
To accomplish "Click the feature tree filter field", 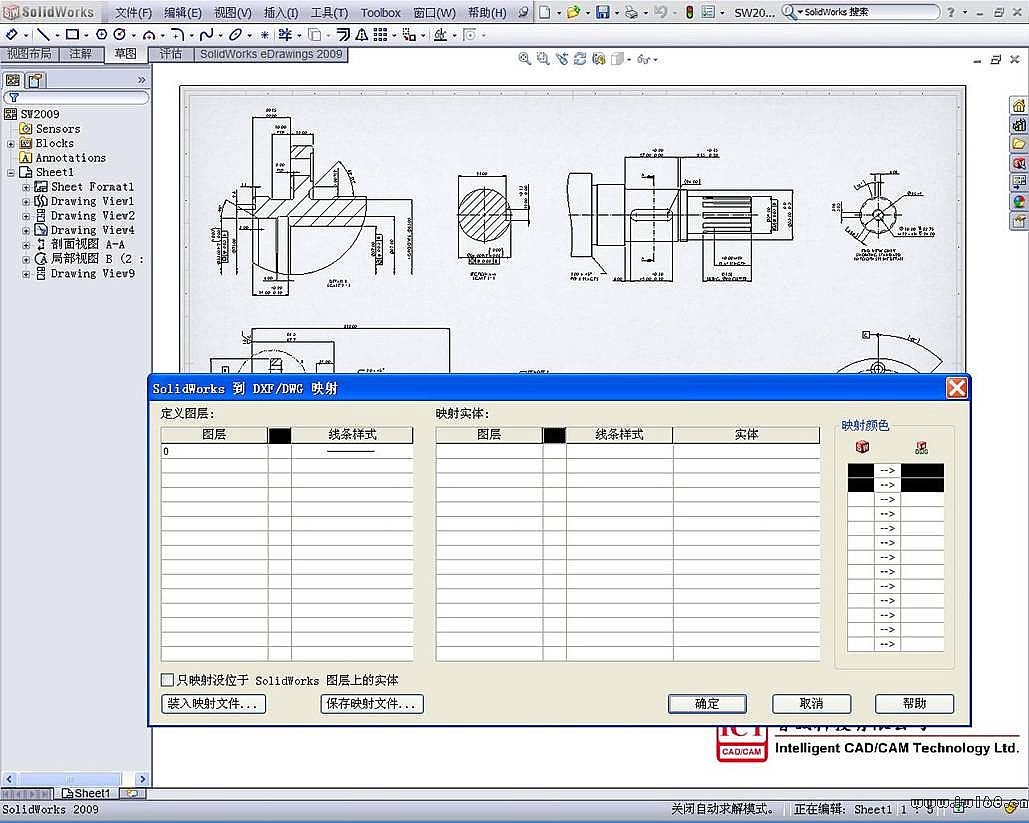I will click(x=77, y=97).
